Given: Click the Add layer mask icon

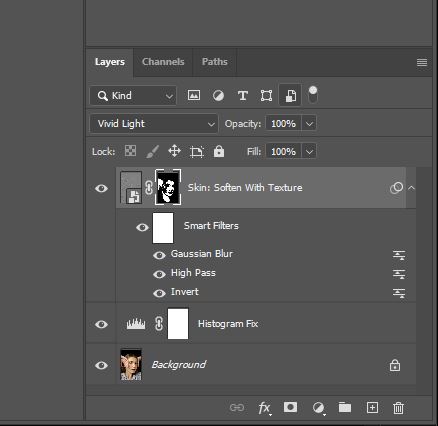Looking at the screenshot, I should (x=290, y=407).
